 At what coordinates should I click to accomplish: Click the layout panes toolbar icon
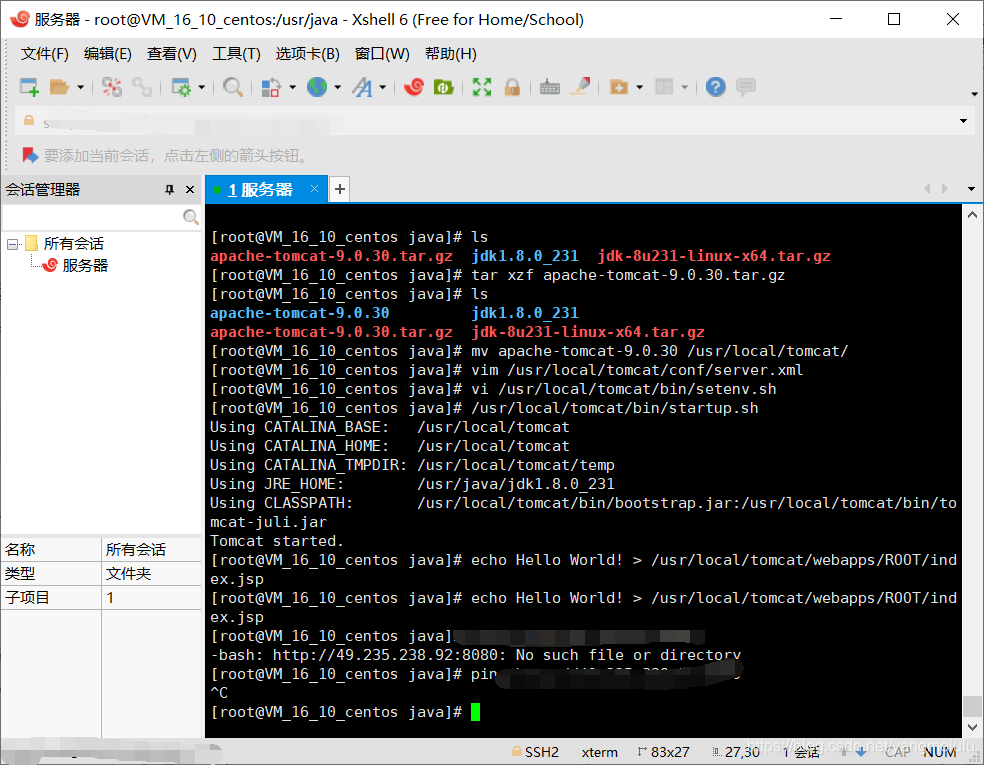pyautogui.click(x=664, y=87)
